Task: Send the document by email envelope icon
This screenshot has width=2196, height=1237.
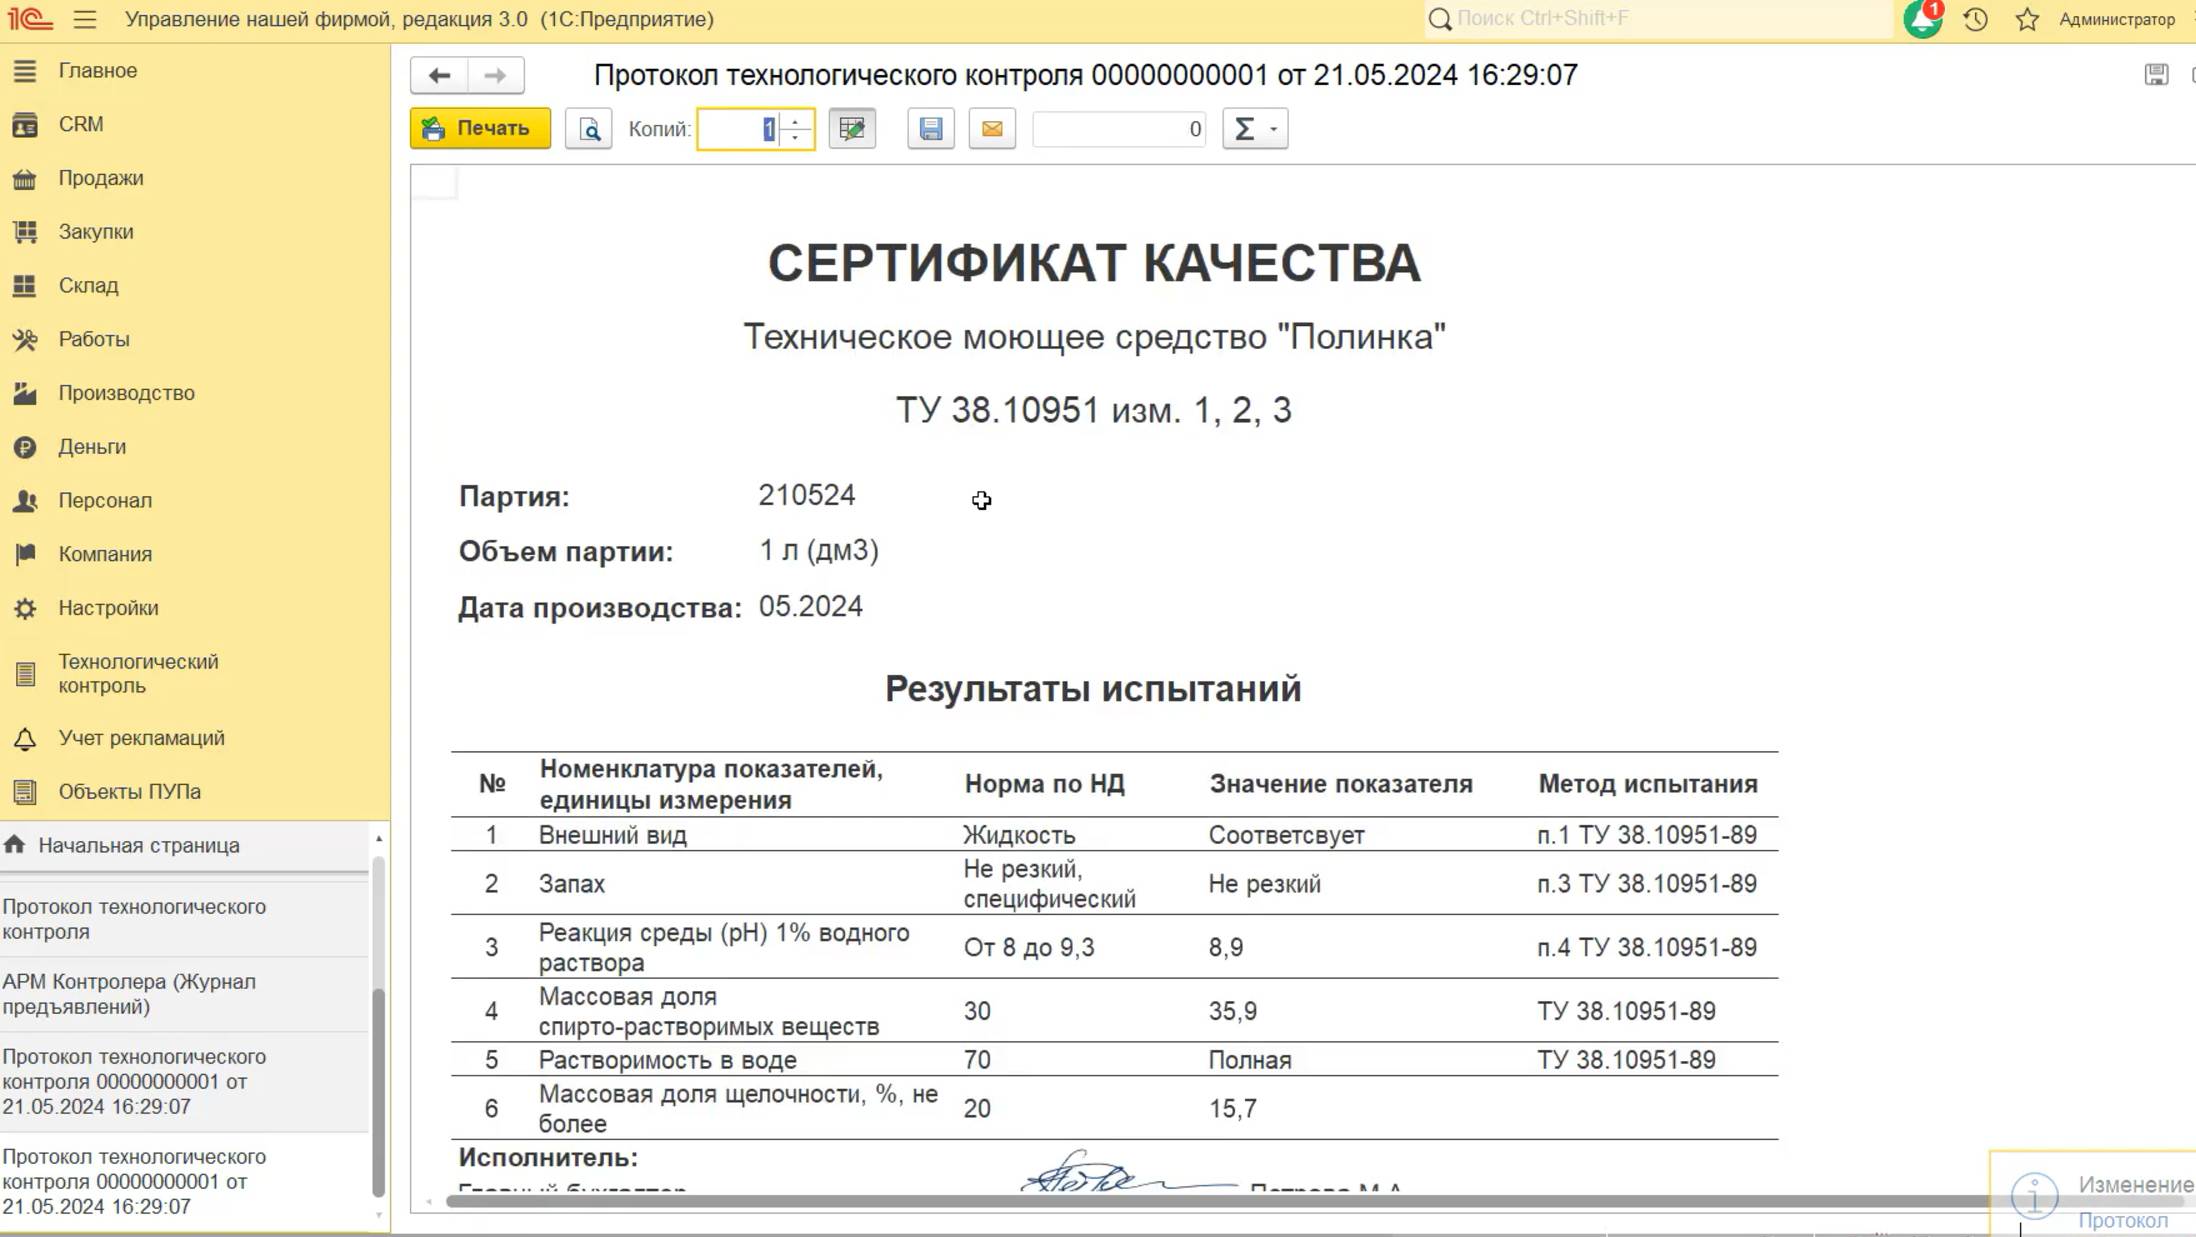Action: tap(992, 129)
